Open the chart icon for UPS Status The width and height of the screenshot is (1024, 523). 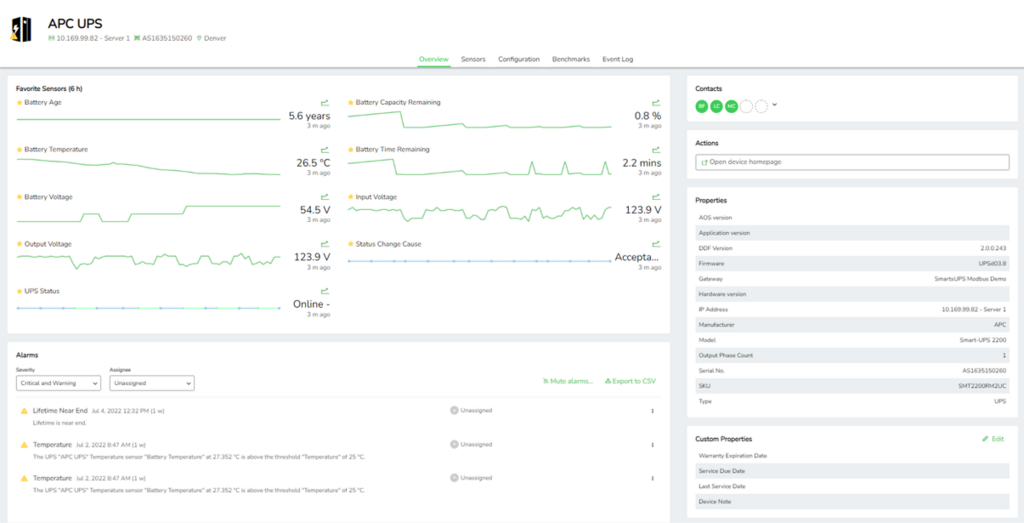[x=325, y=291]
